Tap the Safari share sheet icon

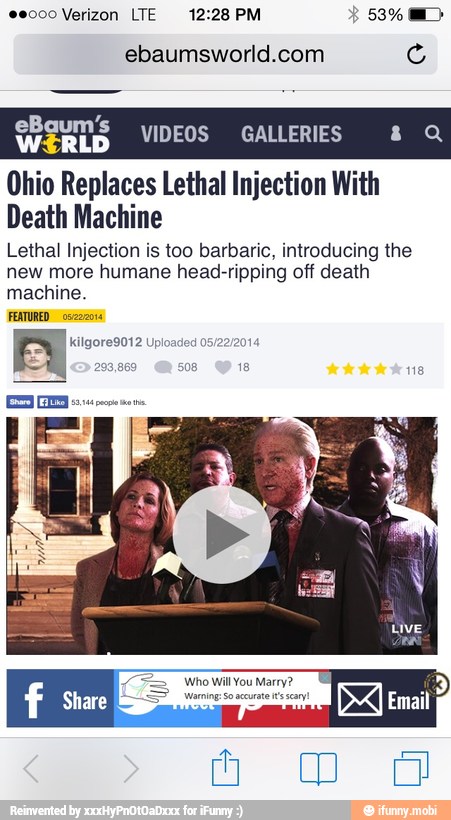(226, 768)
